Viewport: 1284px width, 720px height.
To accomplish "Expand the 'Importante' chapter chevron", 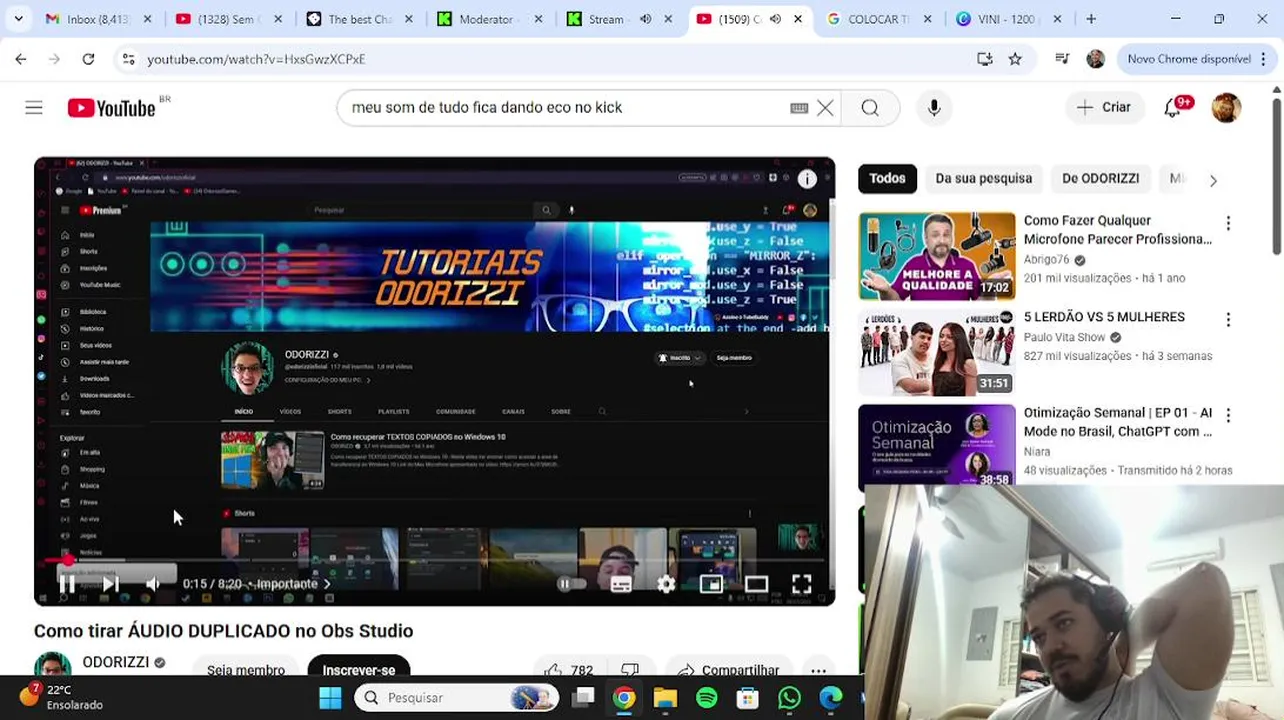I will click(x=327, y=584).
